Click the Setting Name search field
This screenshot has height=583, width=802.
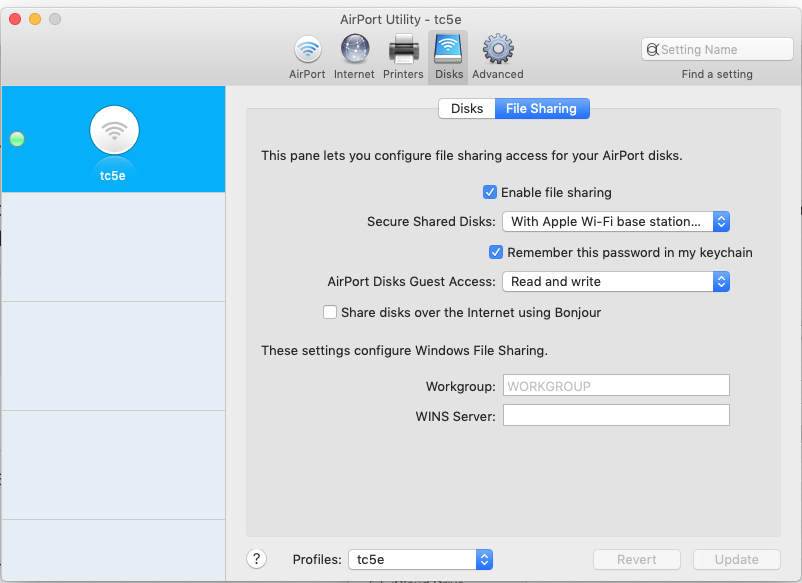717,50
